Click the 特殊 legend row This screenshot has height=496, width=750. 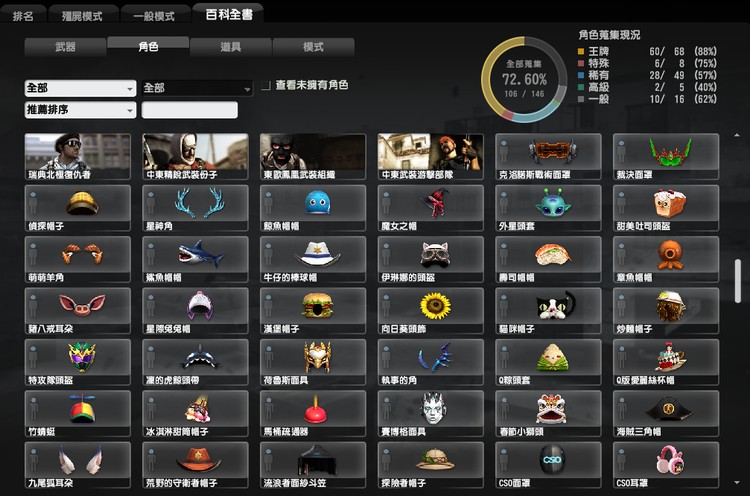tap(648, 63)
